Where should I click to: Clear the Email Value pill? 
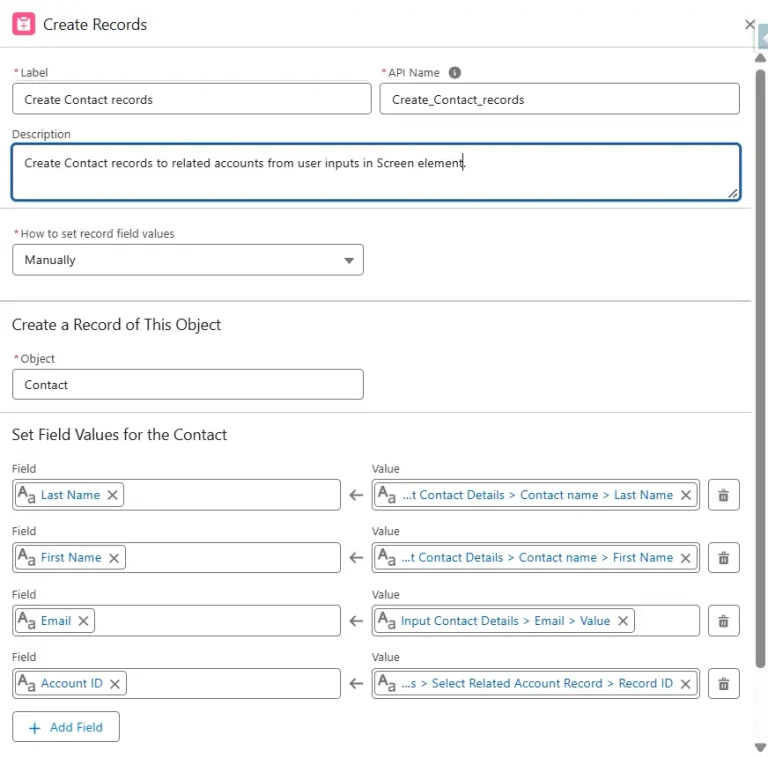[x=623, y=621]
